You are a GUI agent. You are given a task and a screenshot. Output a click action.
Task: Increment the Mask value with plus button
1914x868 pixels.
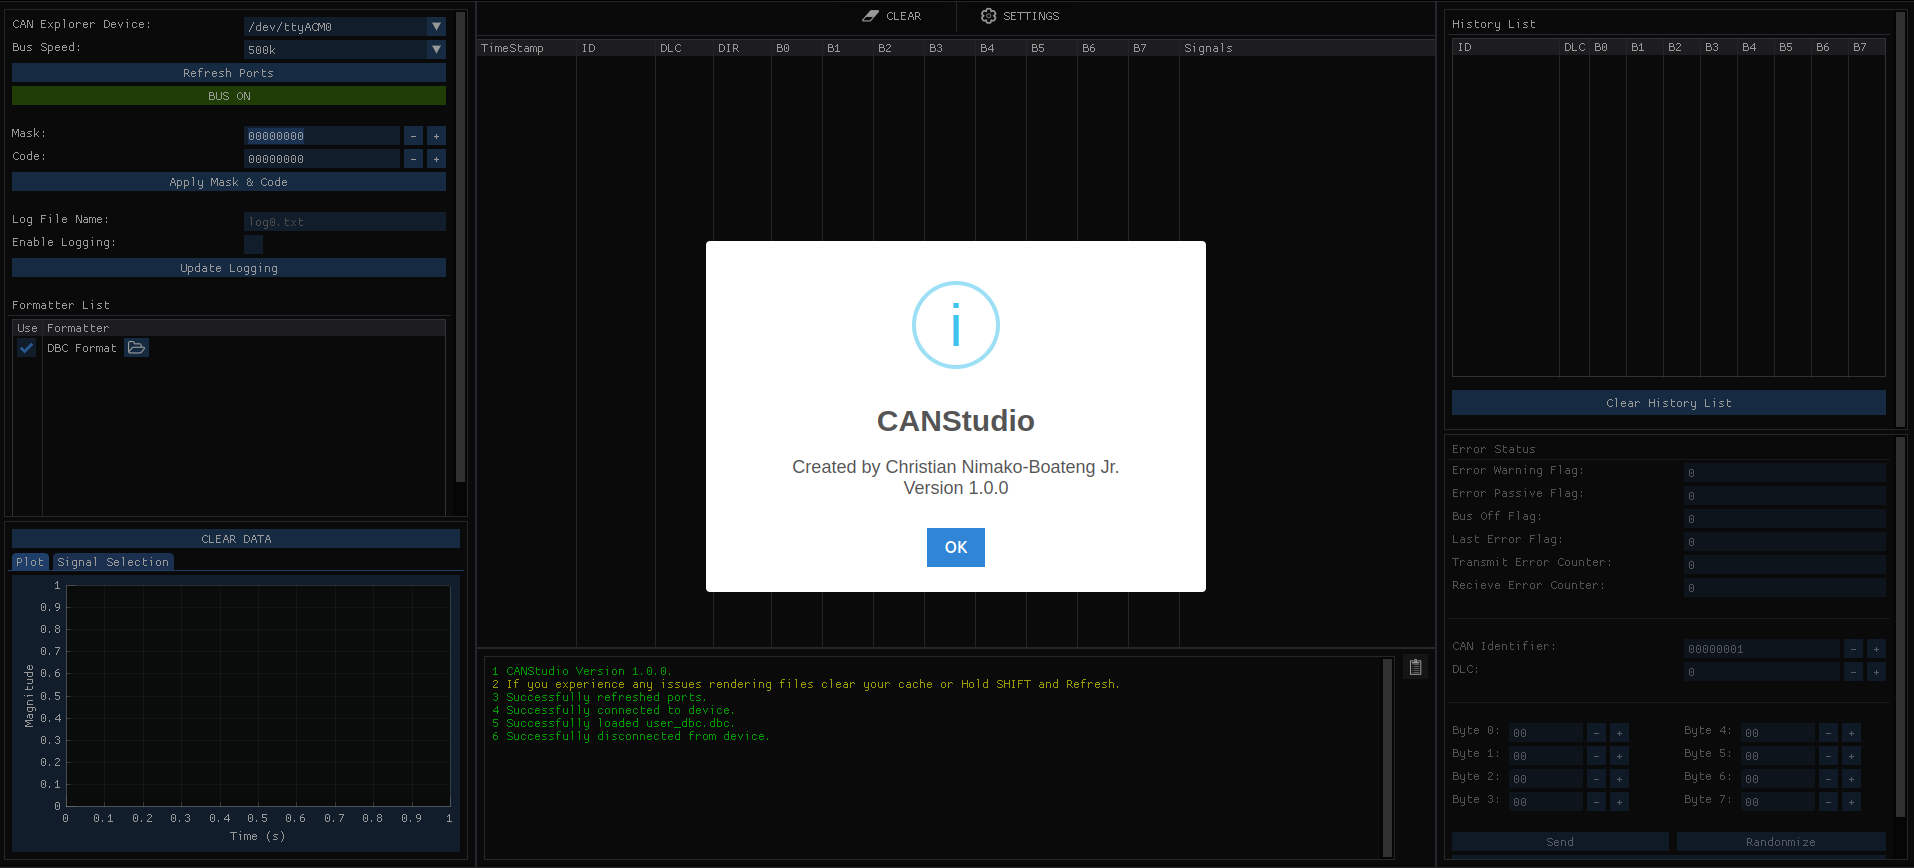click(436, 136)
